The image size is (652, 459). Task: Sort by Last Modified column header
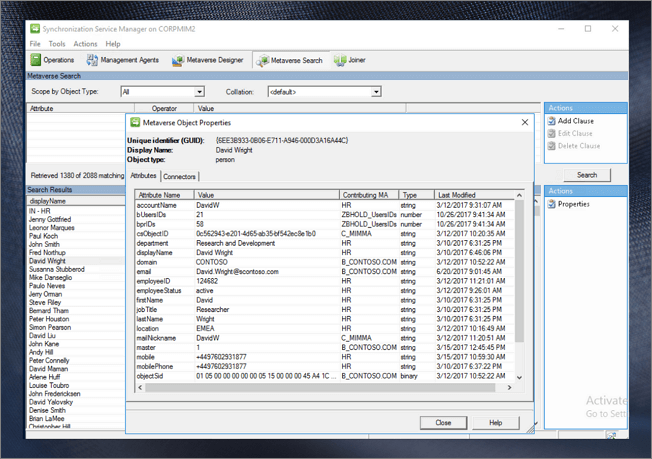[474, 195]
